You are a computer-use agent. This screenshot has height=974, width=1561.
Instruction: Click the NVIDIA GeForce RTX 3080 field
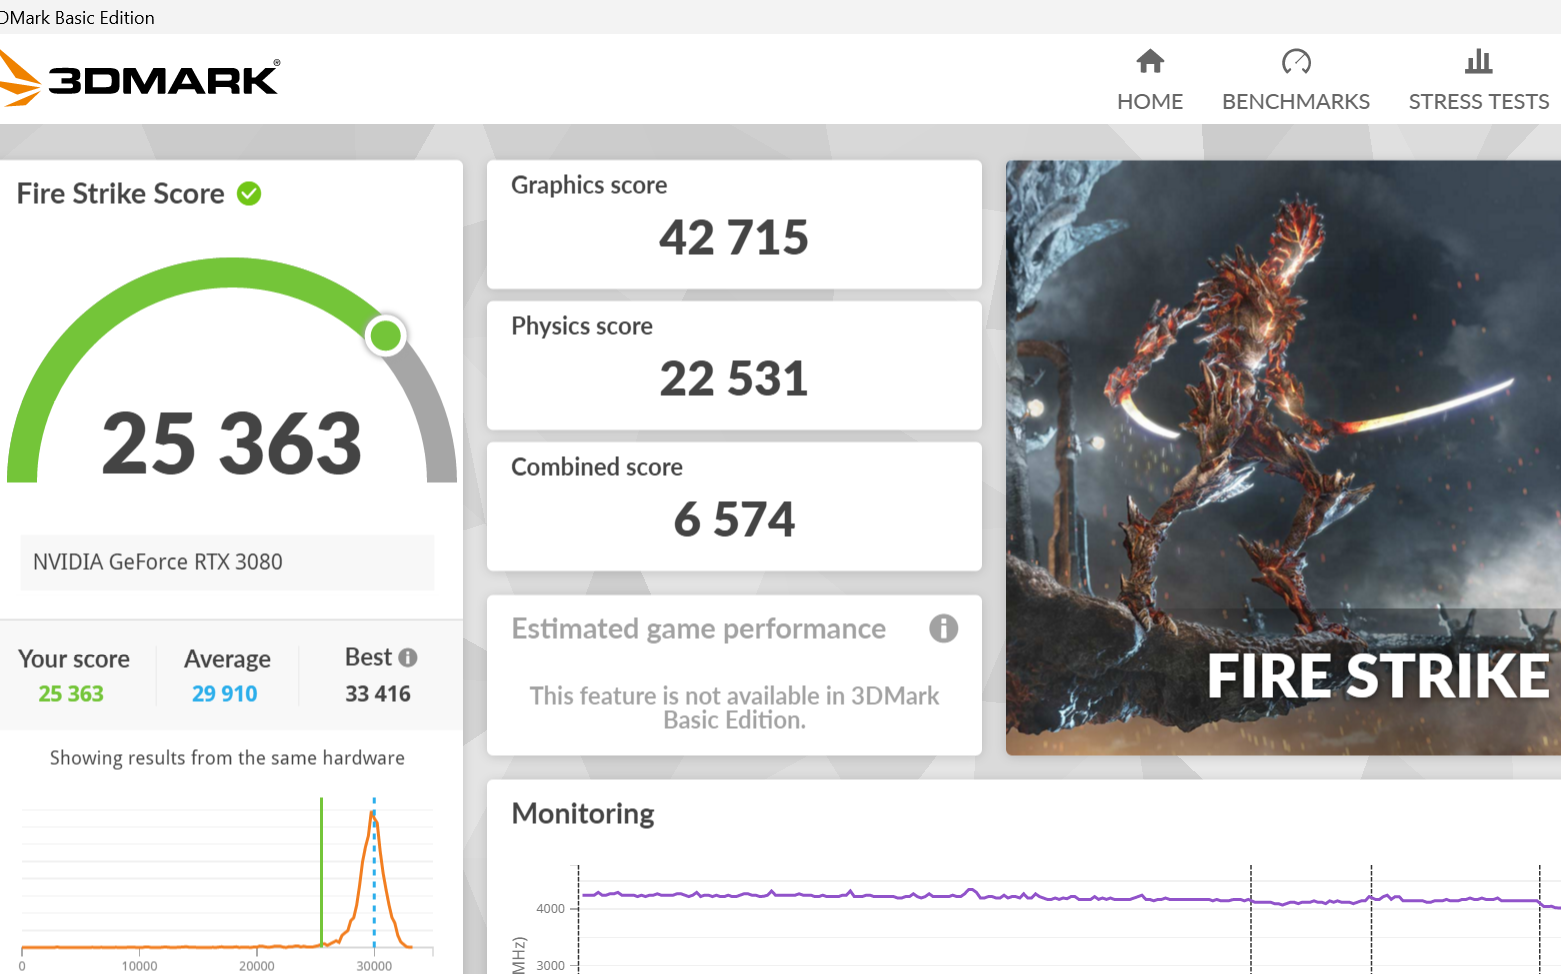coord(227,562)
